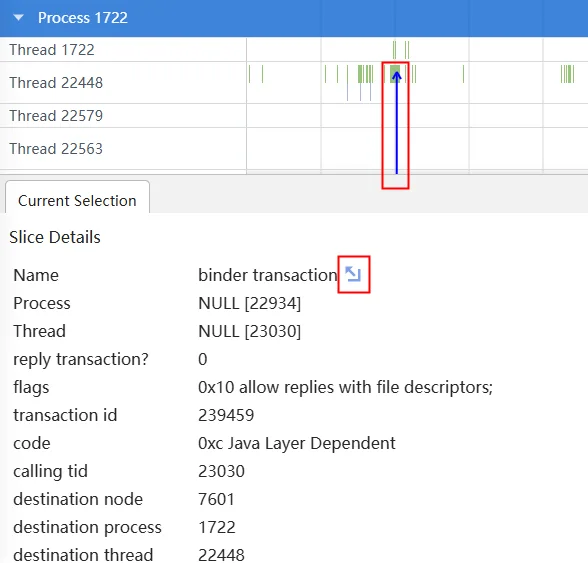This screenshot has height=563, width=588.
Task: Click the calling tid value 23030
Action: coord(221,471)
